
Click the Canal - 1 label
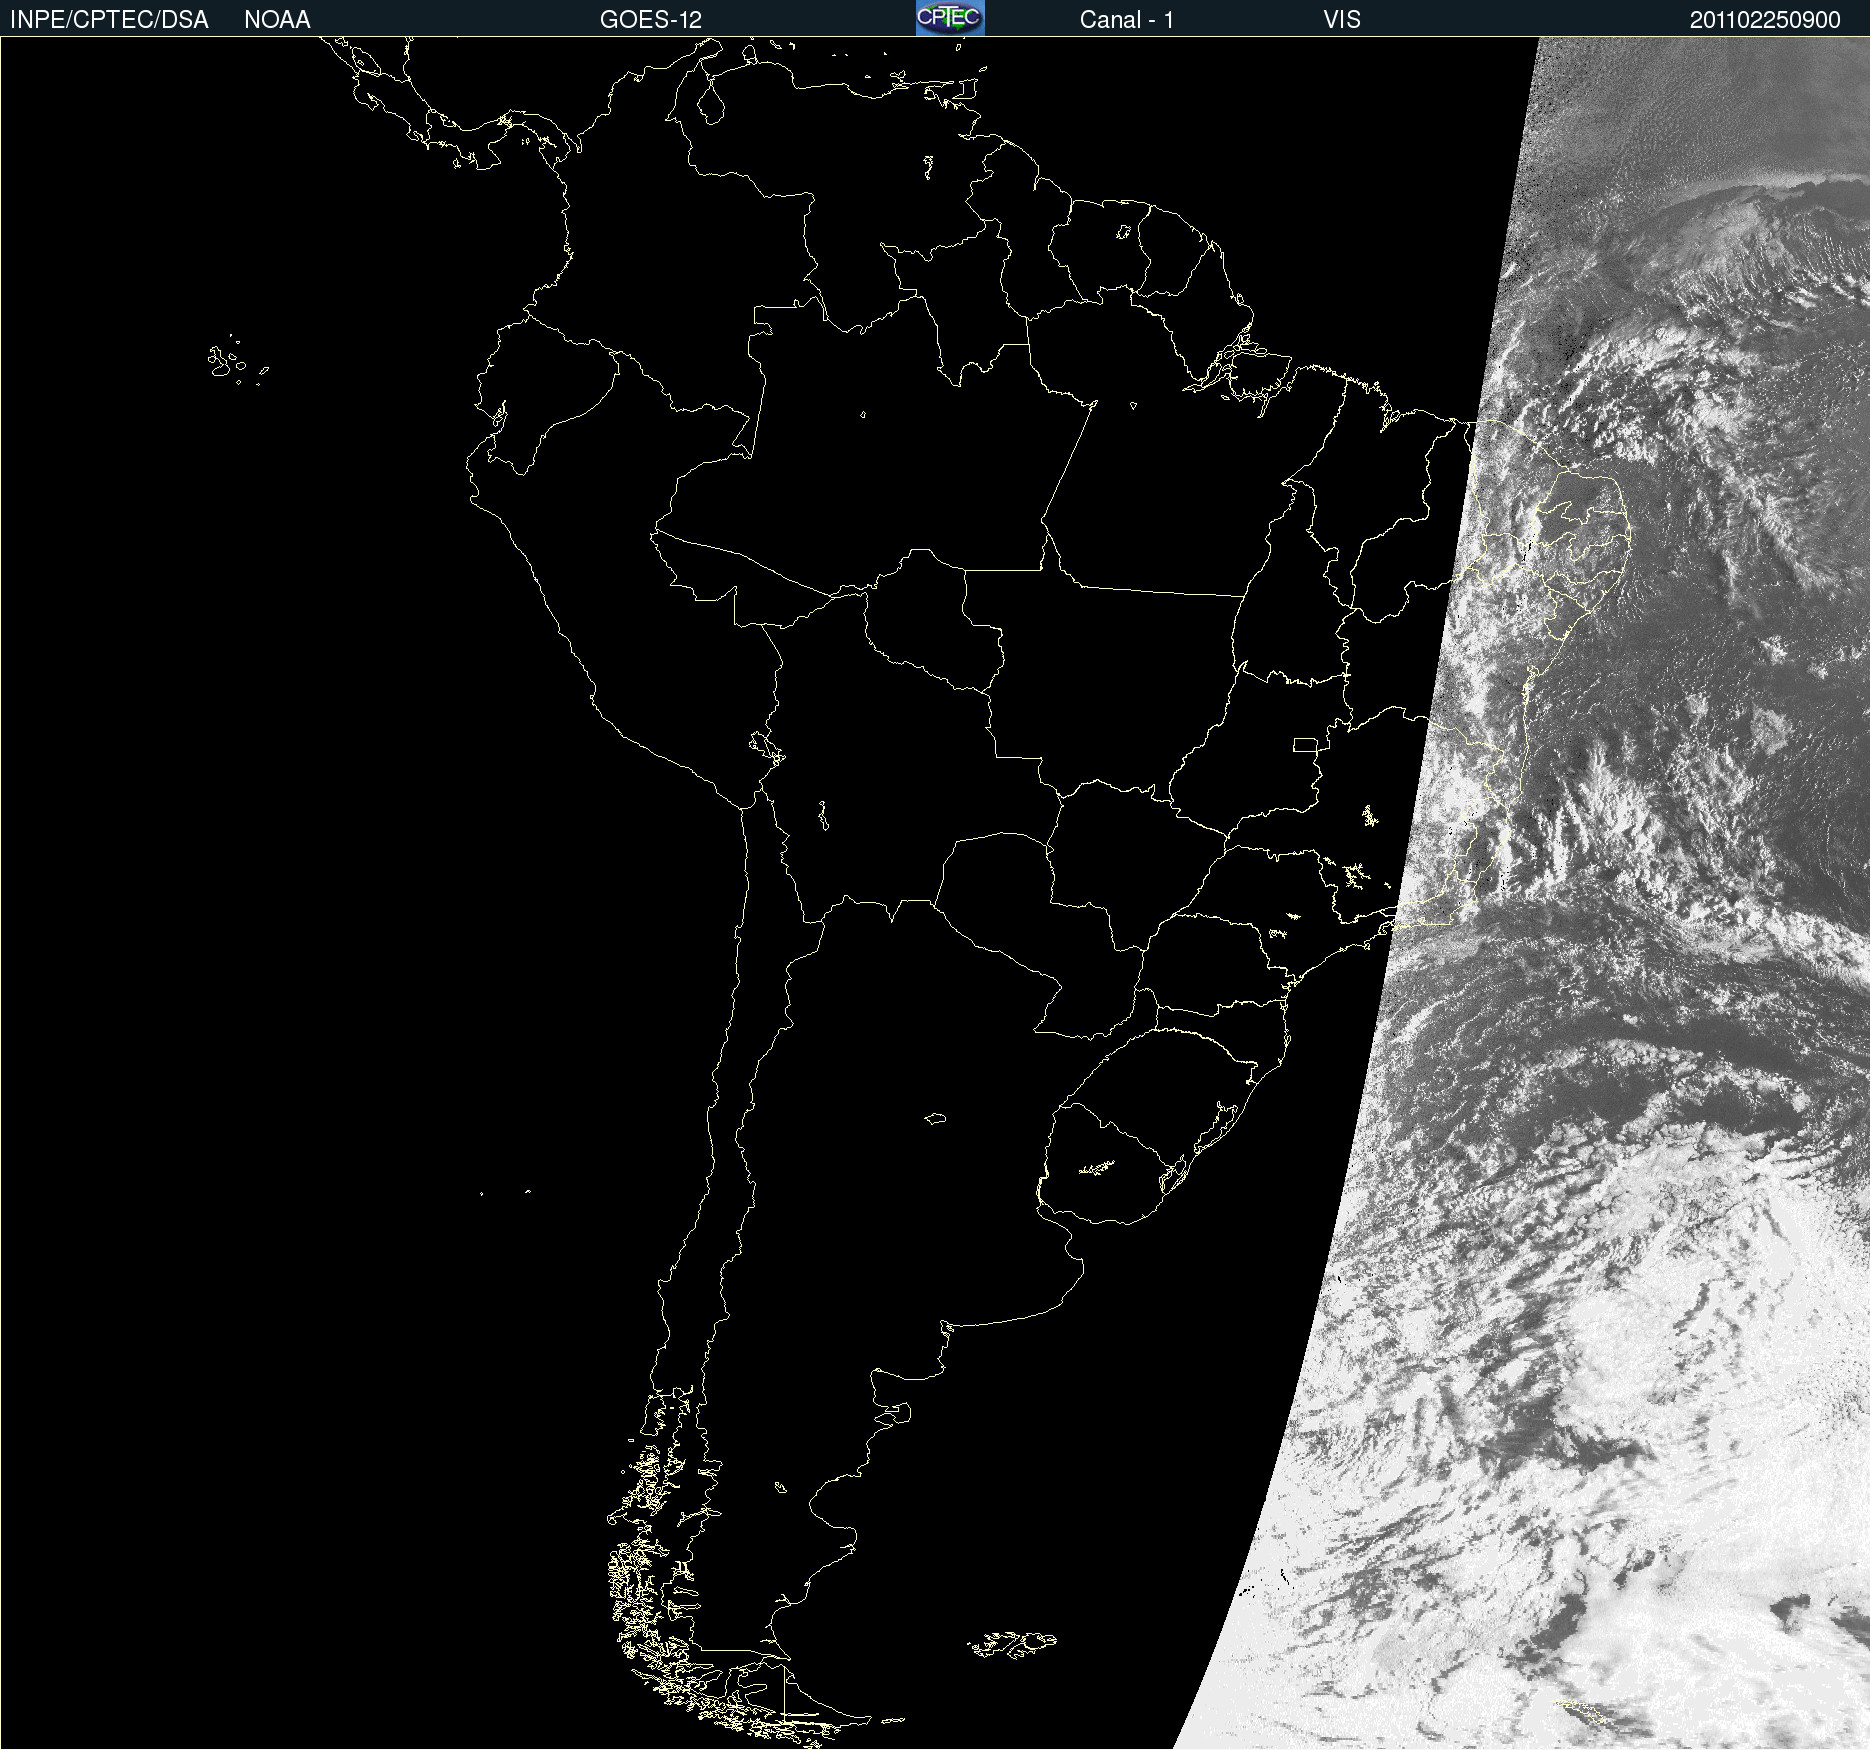click(x=1126, y=20)
